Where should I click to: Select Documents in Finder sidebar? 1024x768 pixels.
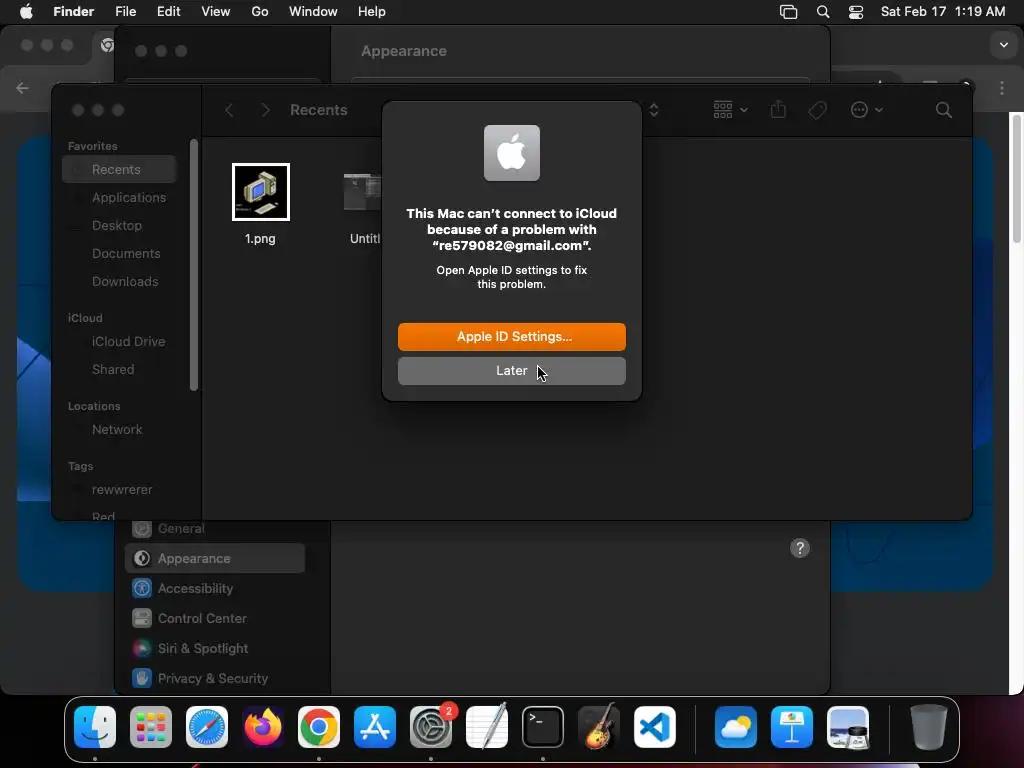tap(120, 253)
